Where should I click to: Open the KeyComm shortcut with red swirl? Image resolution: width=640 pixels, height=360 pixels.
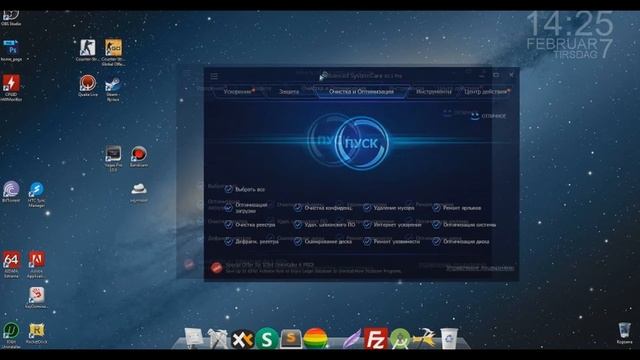click(x=36, y=297)
